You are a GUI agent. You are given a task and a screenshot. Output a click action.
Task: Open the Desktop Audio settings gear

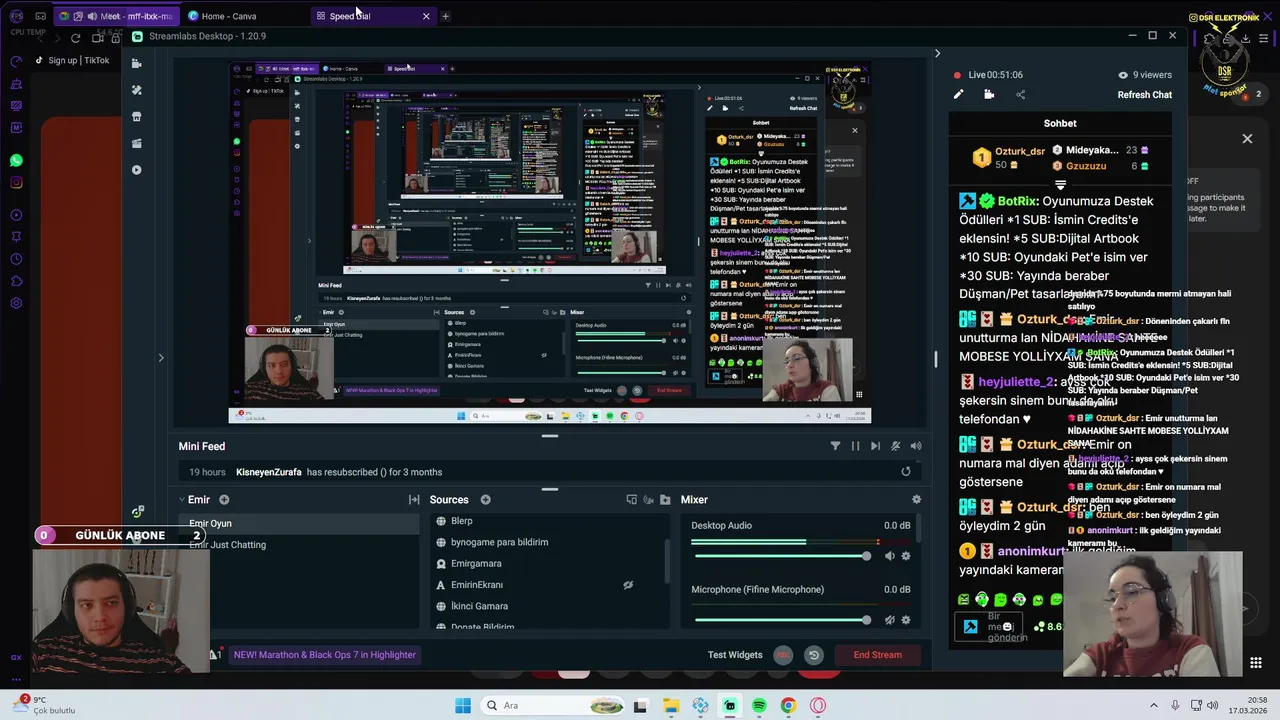point(906,556)
